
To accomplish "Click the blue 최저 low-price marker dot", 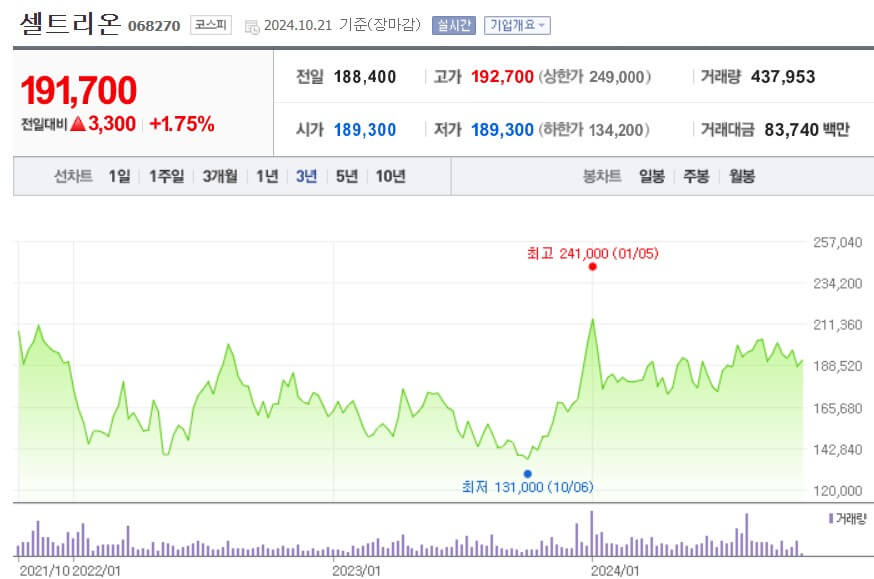I will pyautogui.click(x=528, y=472).
